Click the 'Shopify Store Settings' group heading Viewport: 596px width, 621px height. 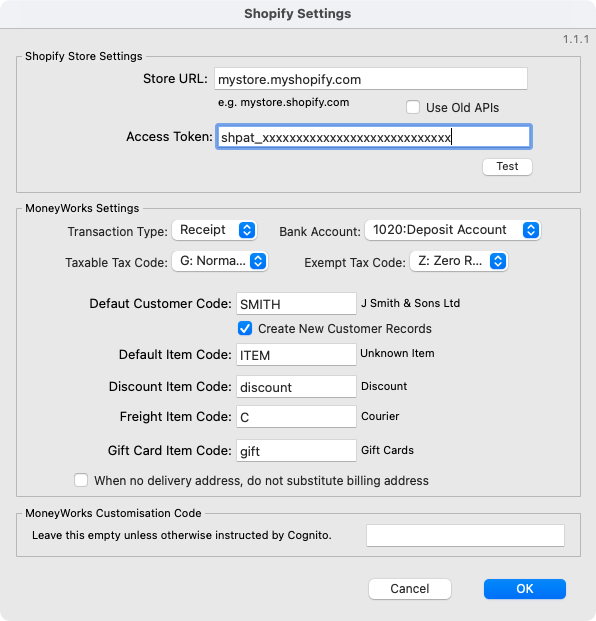(x=84, y=56)
